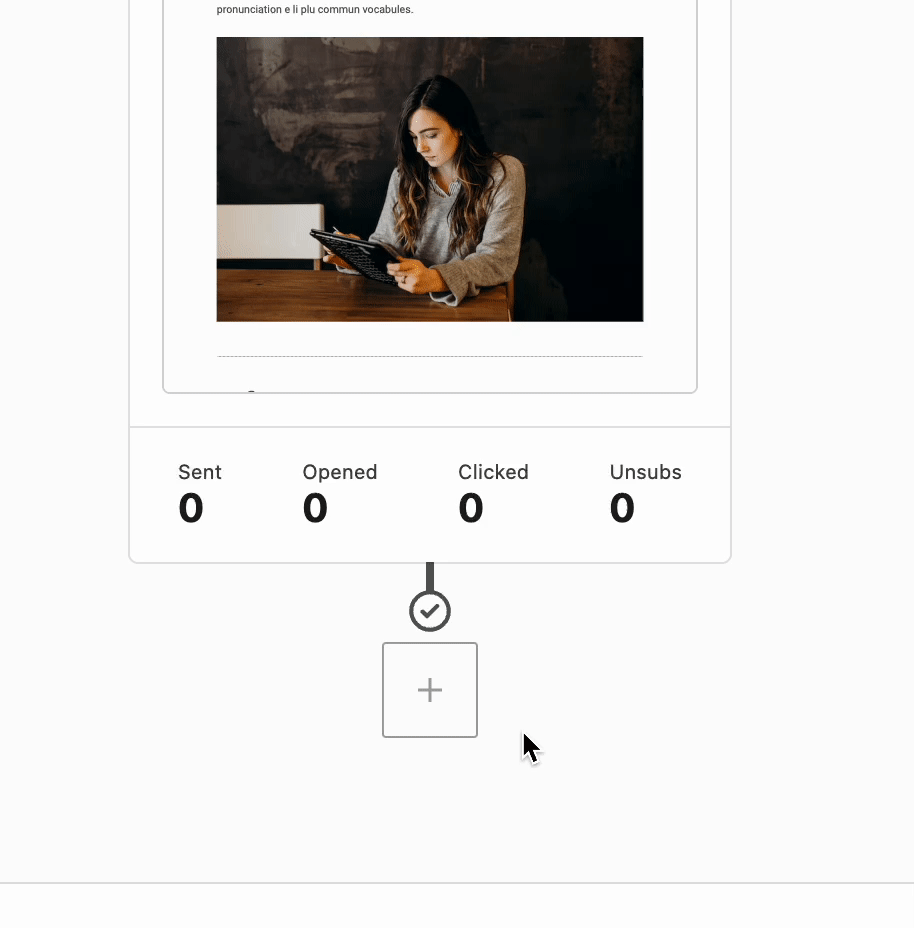Click the horizontal divider line at the page bottom

pyautogui.click(x=457, y=883)
